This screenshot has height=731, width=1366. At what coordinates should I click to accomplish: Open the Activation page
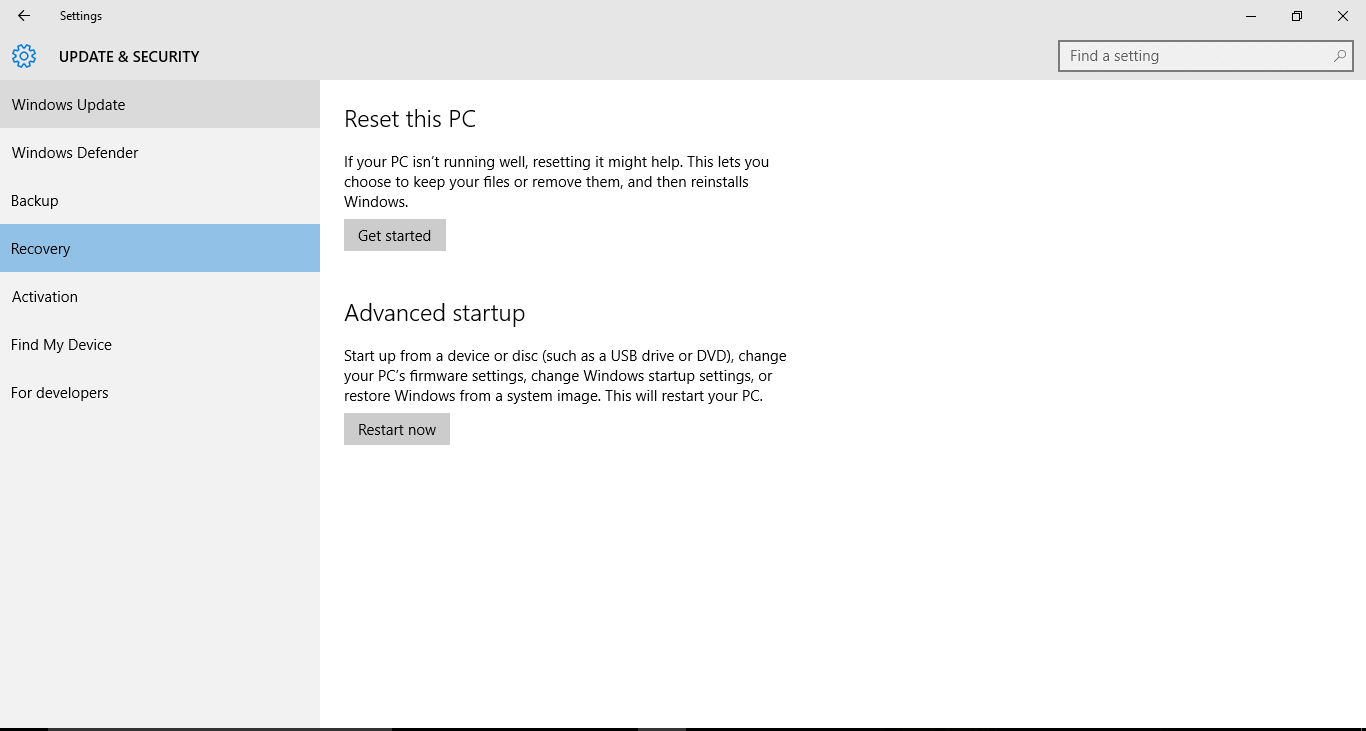pyautogui.click(x=44, y=296)
